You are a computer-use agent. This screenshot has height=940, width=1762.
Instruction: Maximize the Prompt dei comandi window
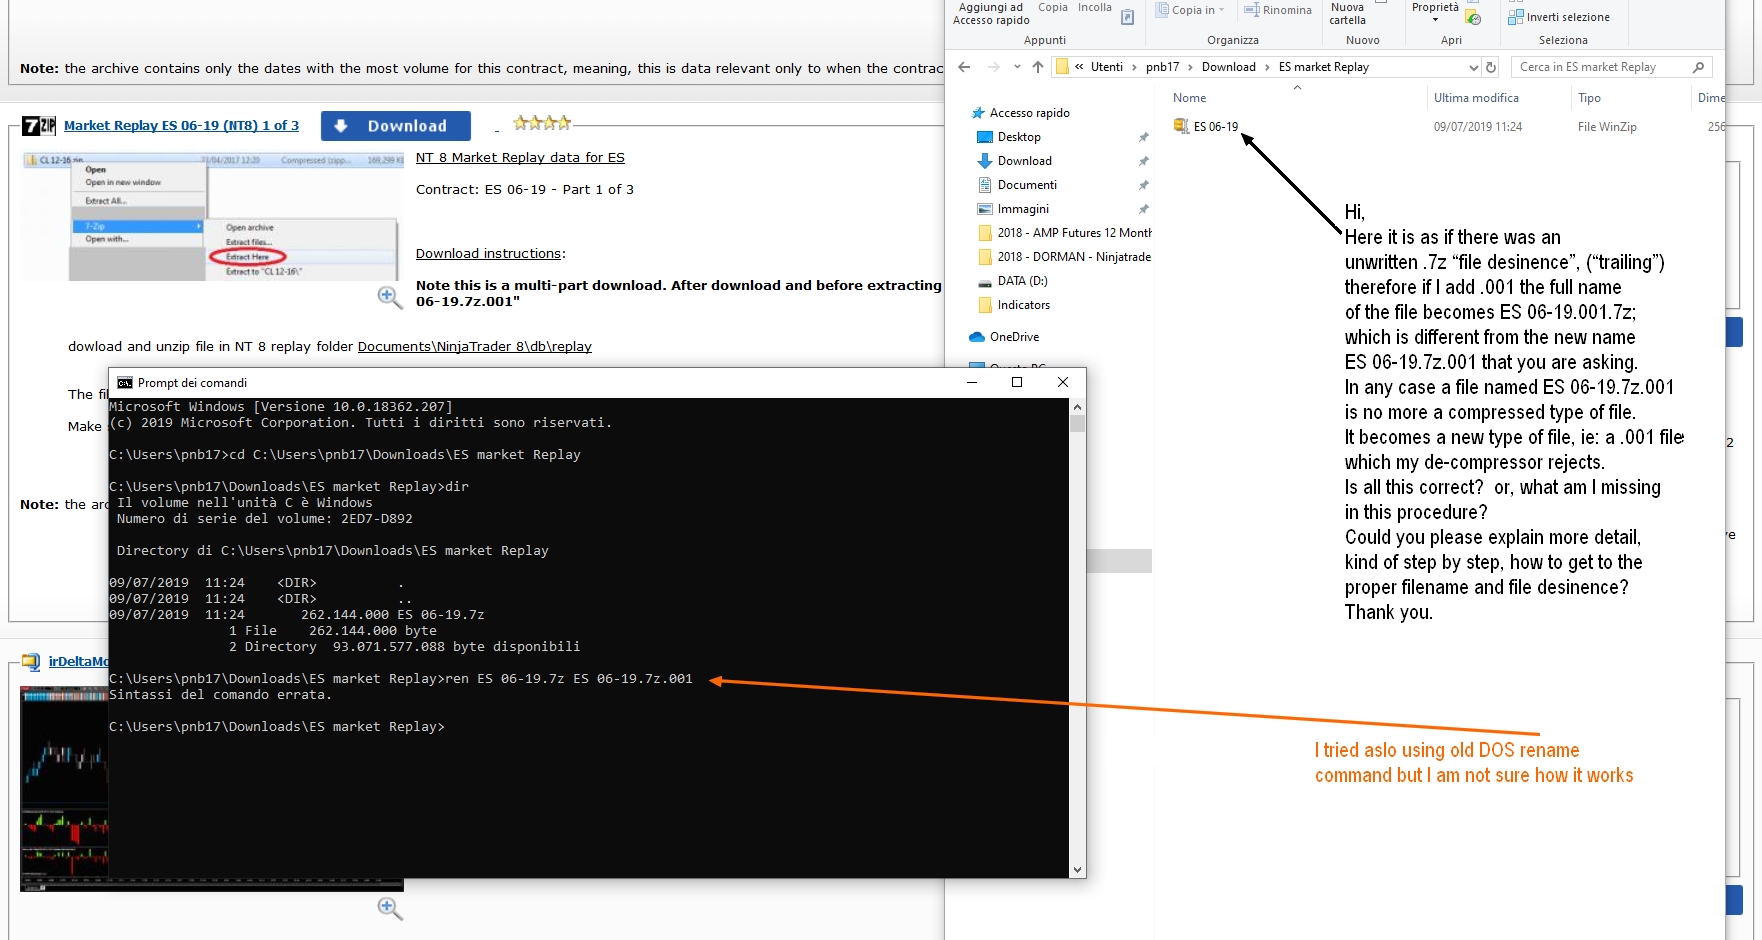(1017, 383)
